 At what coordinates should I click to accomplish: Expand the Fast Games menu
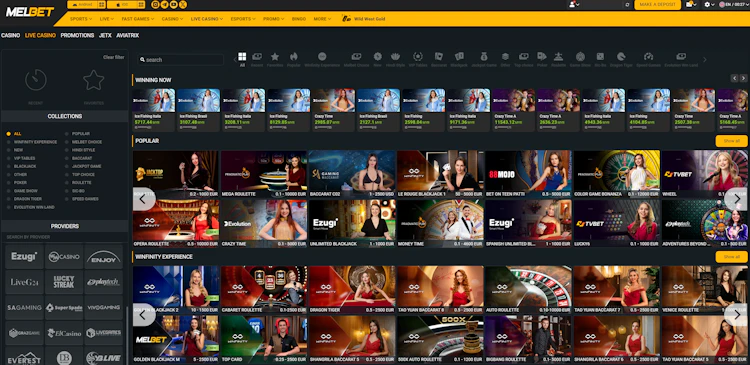click(138, 19)
